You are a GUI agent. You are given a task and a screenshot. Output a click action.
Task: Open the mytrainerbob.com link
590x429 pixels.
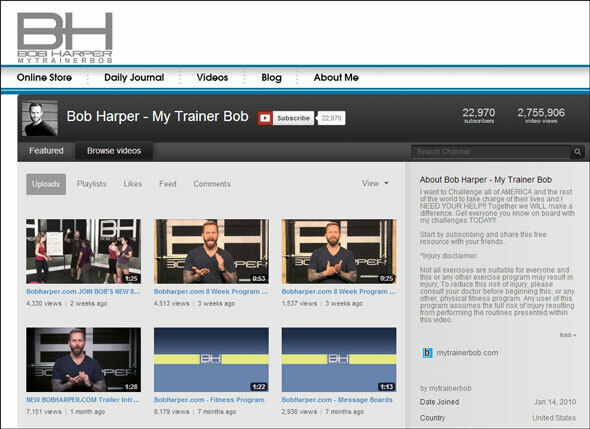tap(467, 353)
